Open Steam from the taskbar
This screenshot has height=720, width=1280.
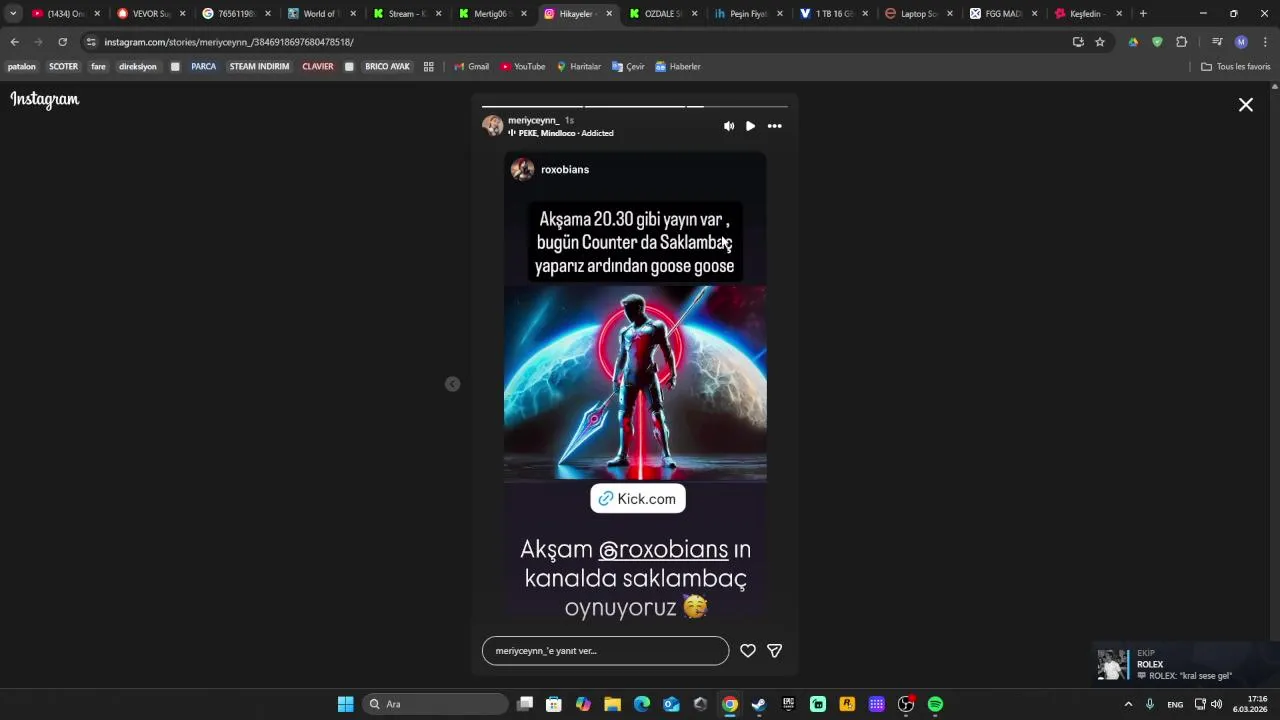click(759, 704)
